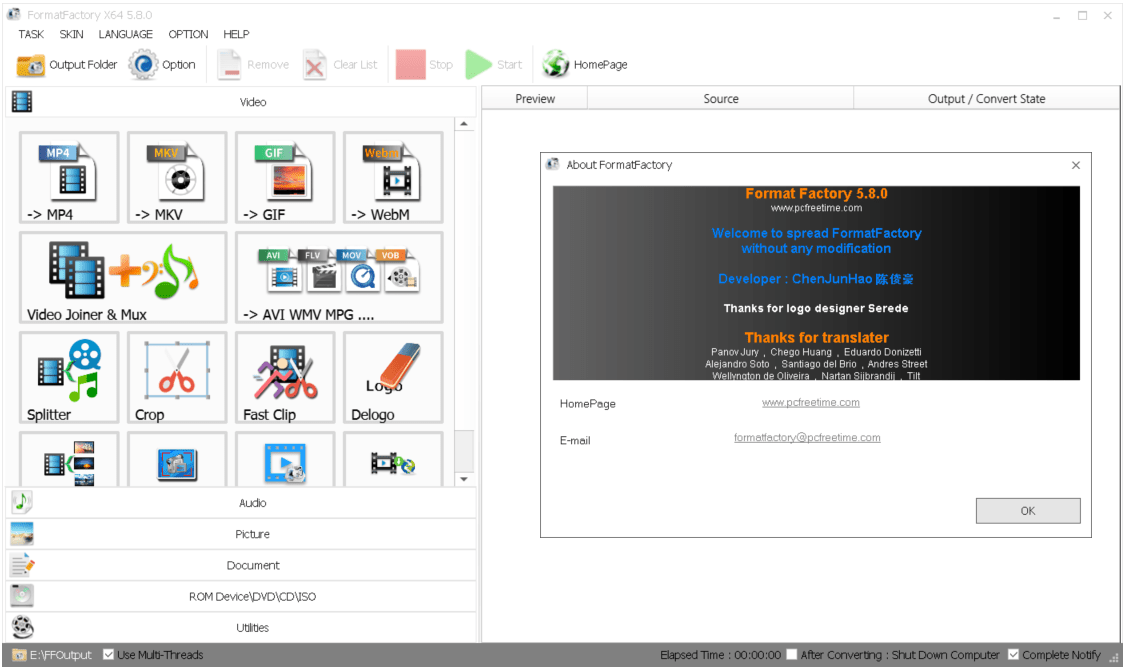Click the Clear List toolbar icon
This screenshot has height=670, width=1124.
[x=314, y=64]
